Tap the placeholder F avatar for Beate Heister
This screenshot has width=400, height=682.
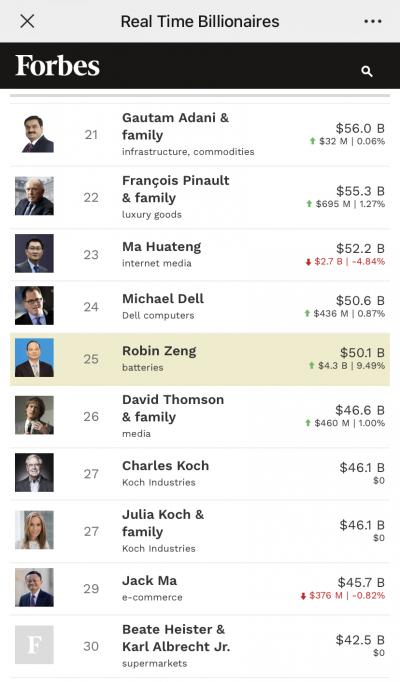point(34,645)
